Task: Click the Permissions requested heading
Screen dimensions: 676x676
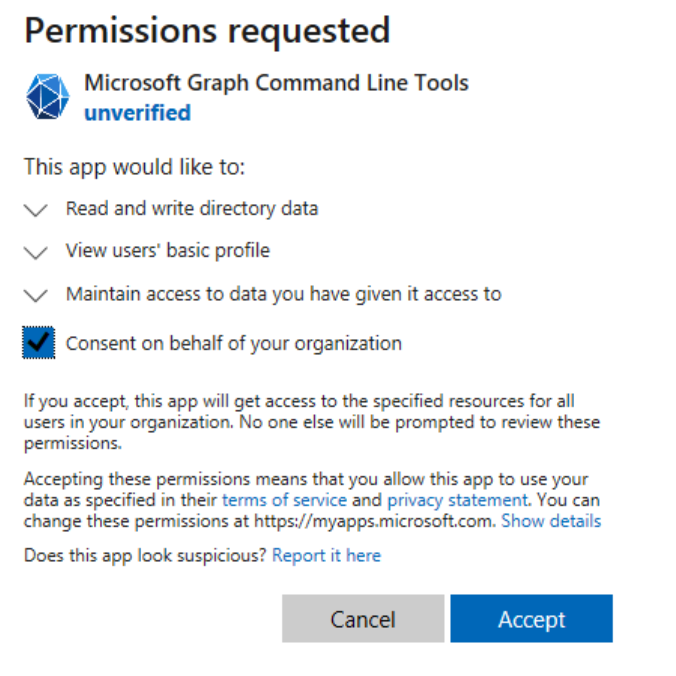Action: coord(207,31)
